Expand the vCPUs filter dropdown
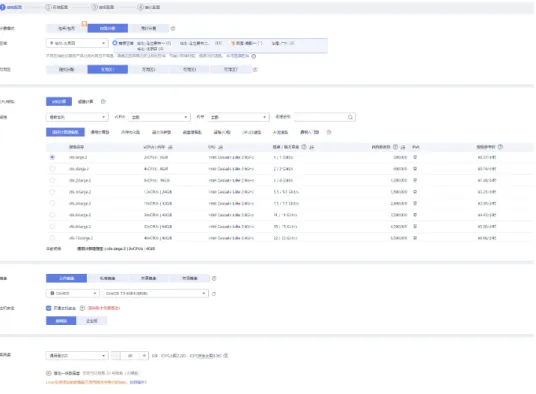This screenshot has height=394, width=536. pos(159,117)
